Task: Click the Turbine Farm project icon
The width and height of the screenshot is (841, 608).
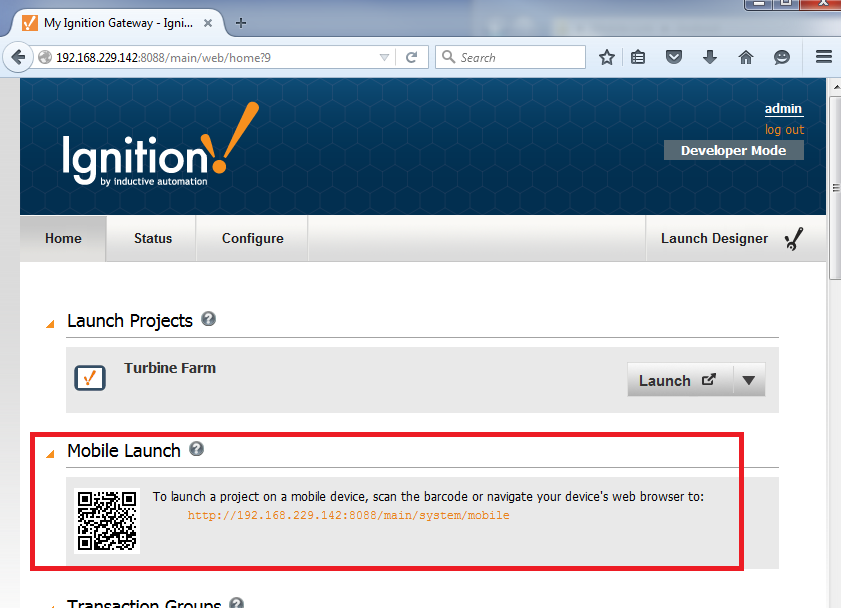Action: pyautogui.click(x=90, y=378)
